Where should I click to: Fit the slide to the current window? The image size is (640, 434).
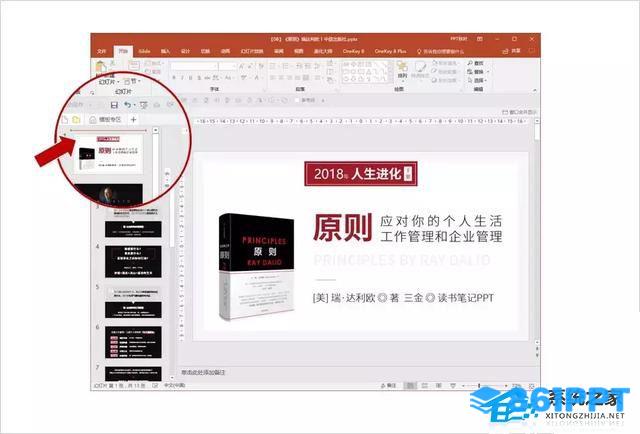(531, 385)
